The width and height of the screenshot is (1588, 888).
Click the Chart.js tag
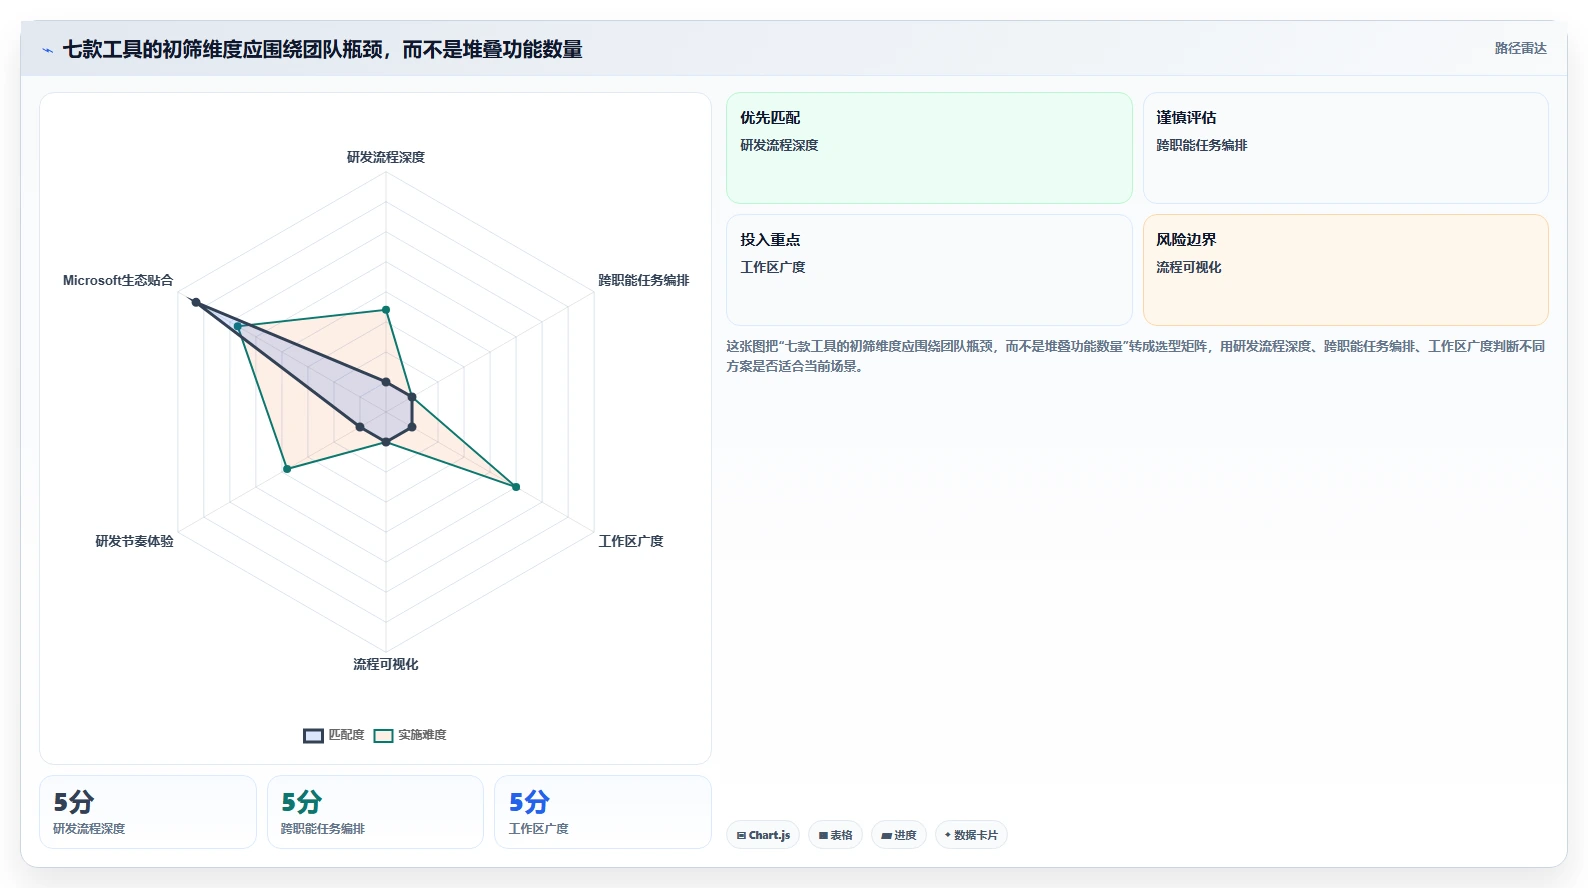coord(763,835)
